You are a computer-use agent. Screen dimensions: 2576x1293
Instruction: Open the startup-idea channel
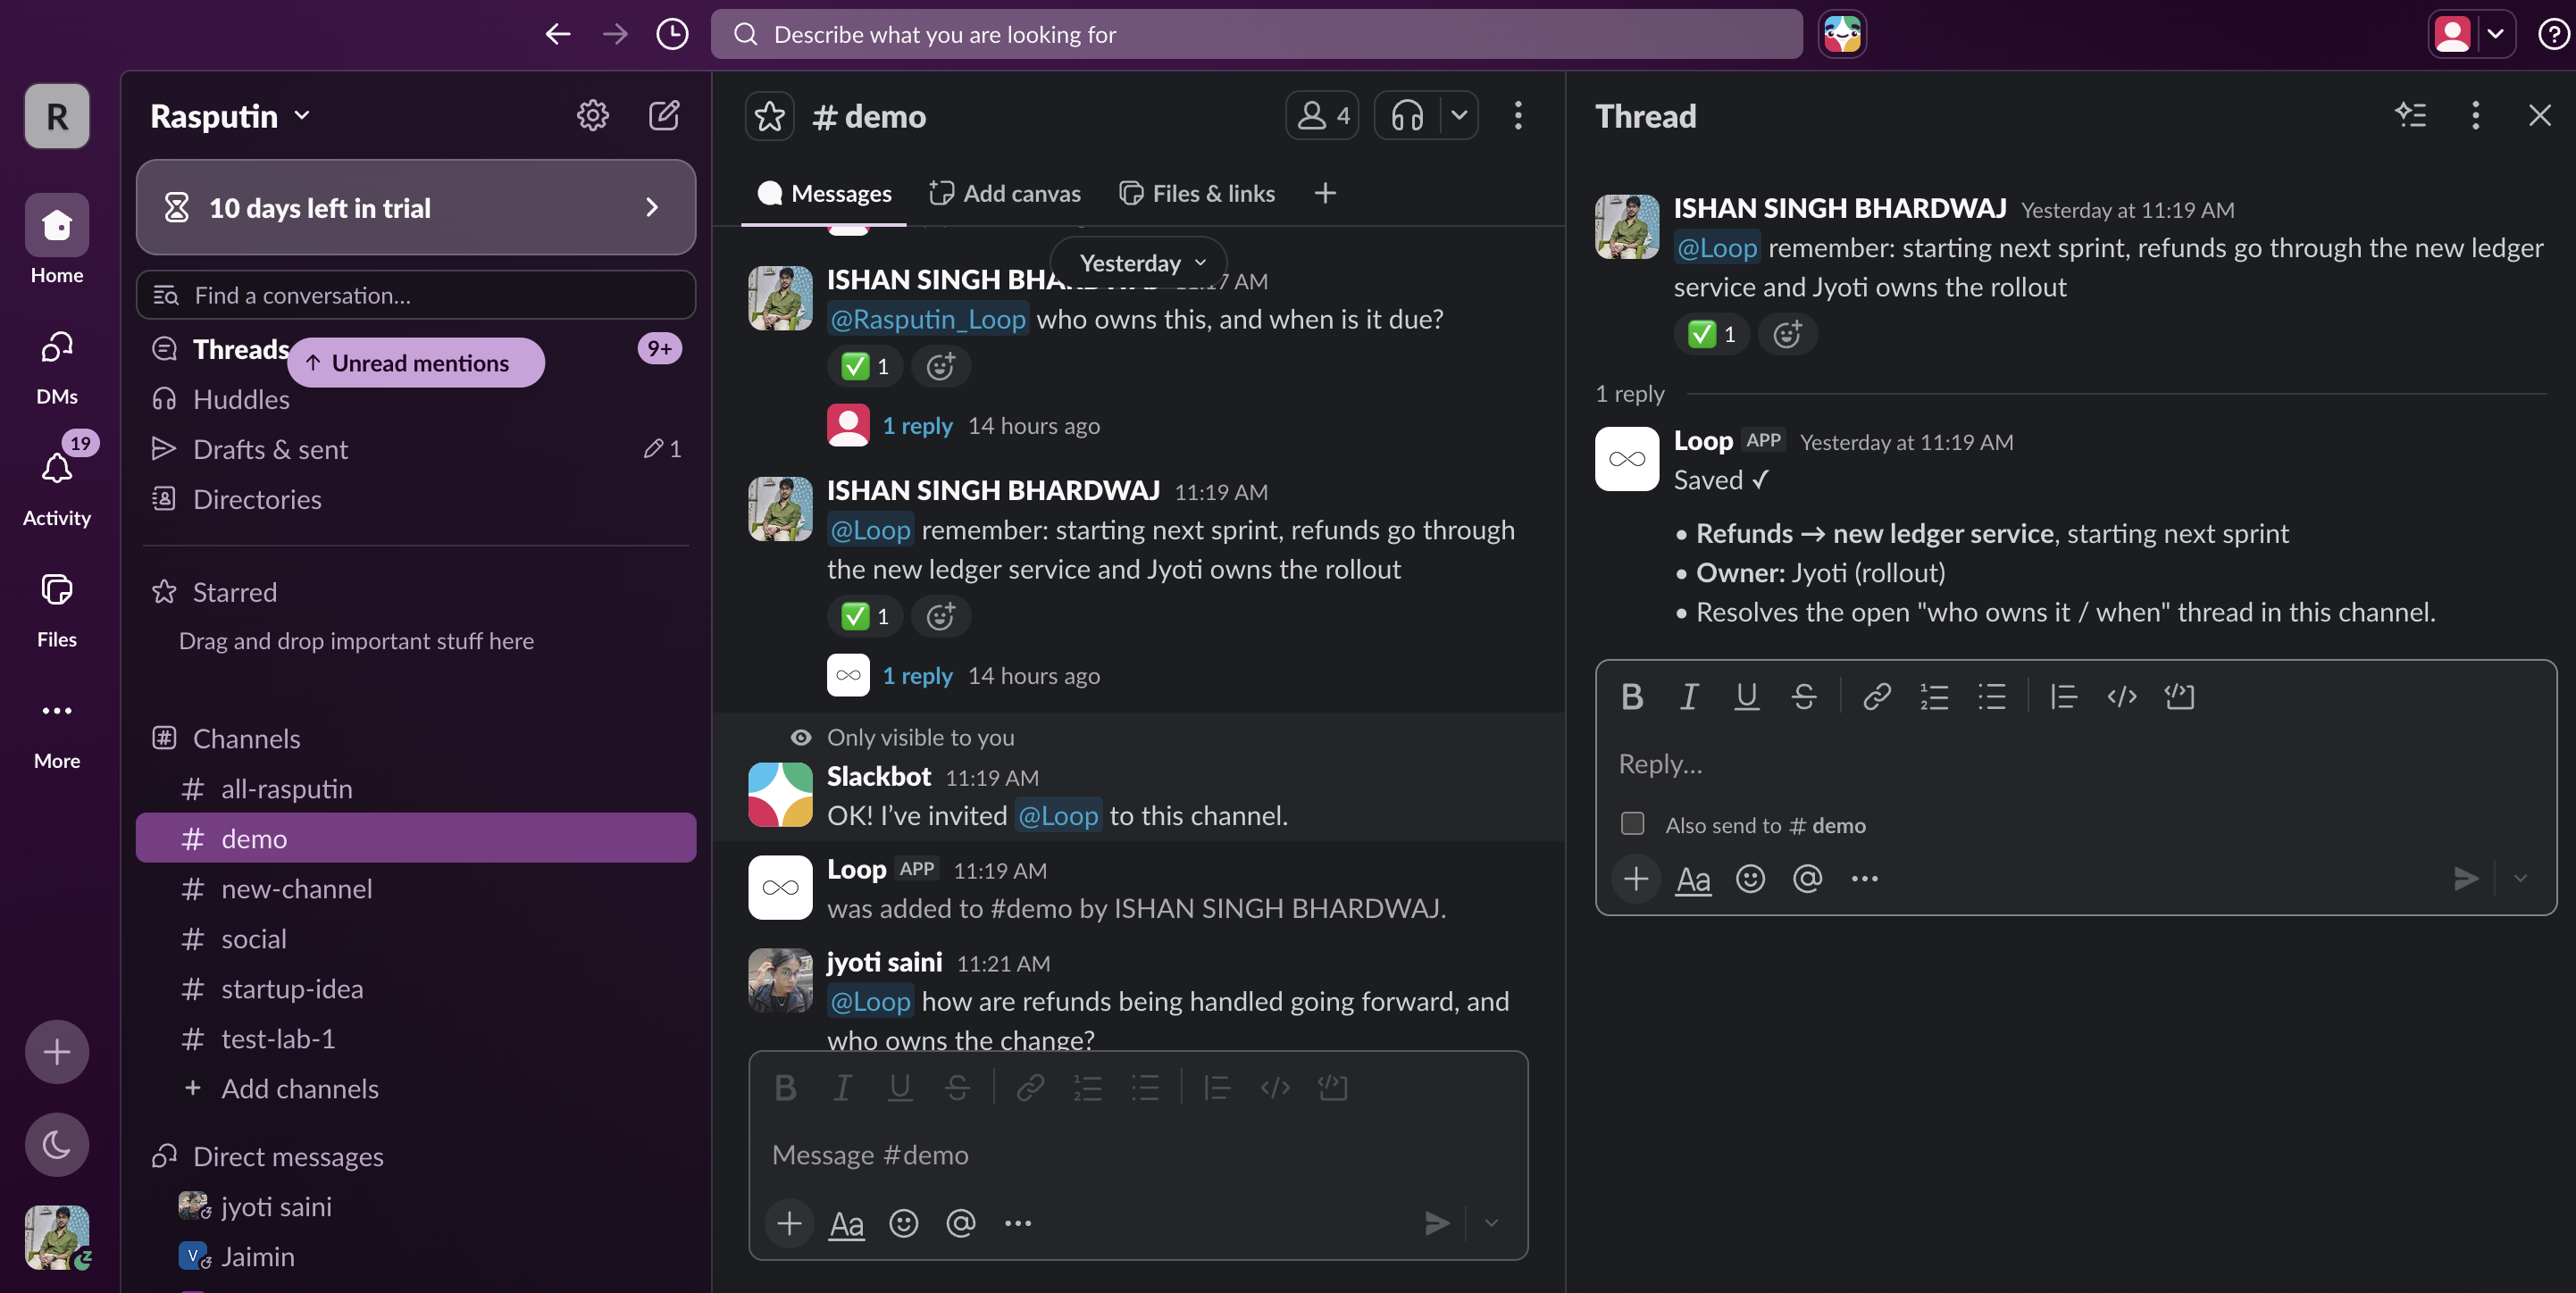click(x=416, y=989)
